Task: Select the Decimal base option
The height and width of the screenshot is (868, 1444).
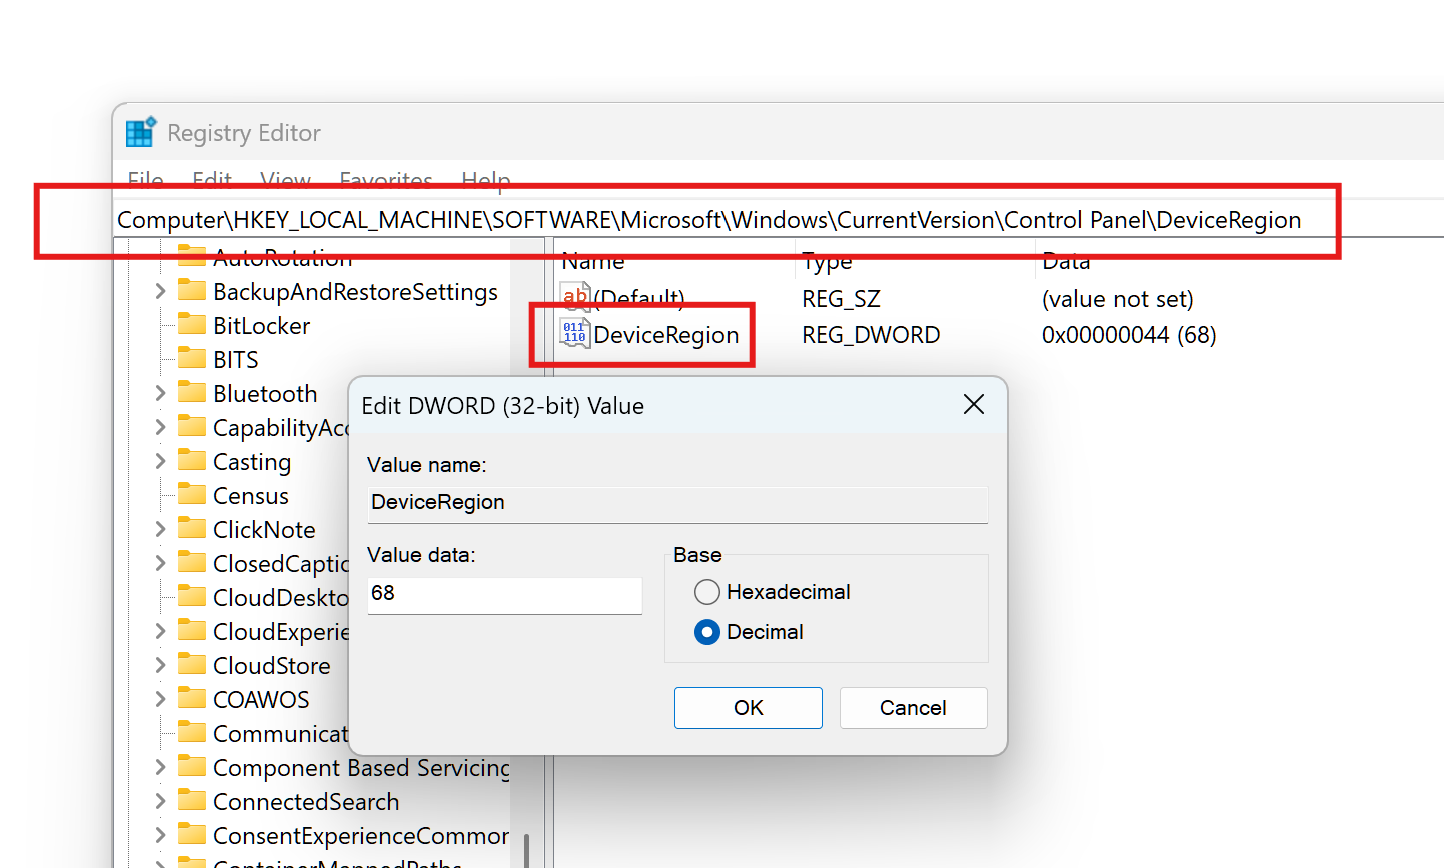Action: pyautogui.click(x=707, y=632)
